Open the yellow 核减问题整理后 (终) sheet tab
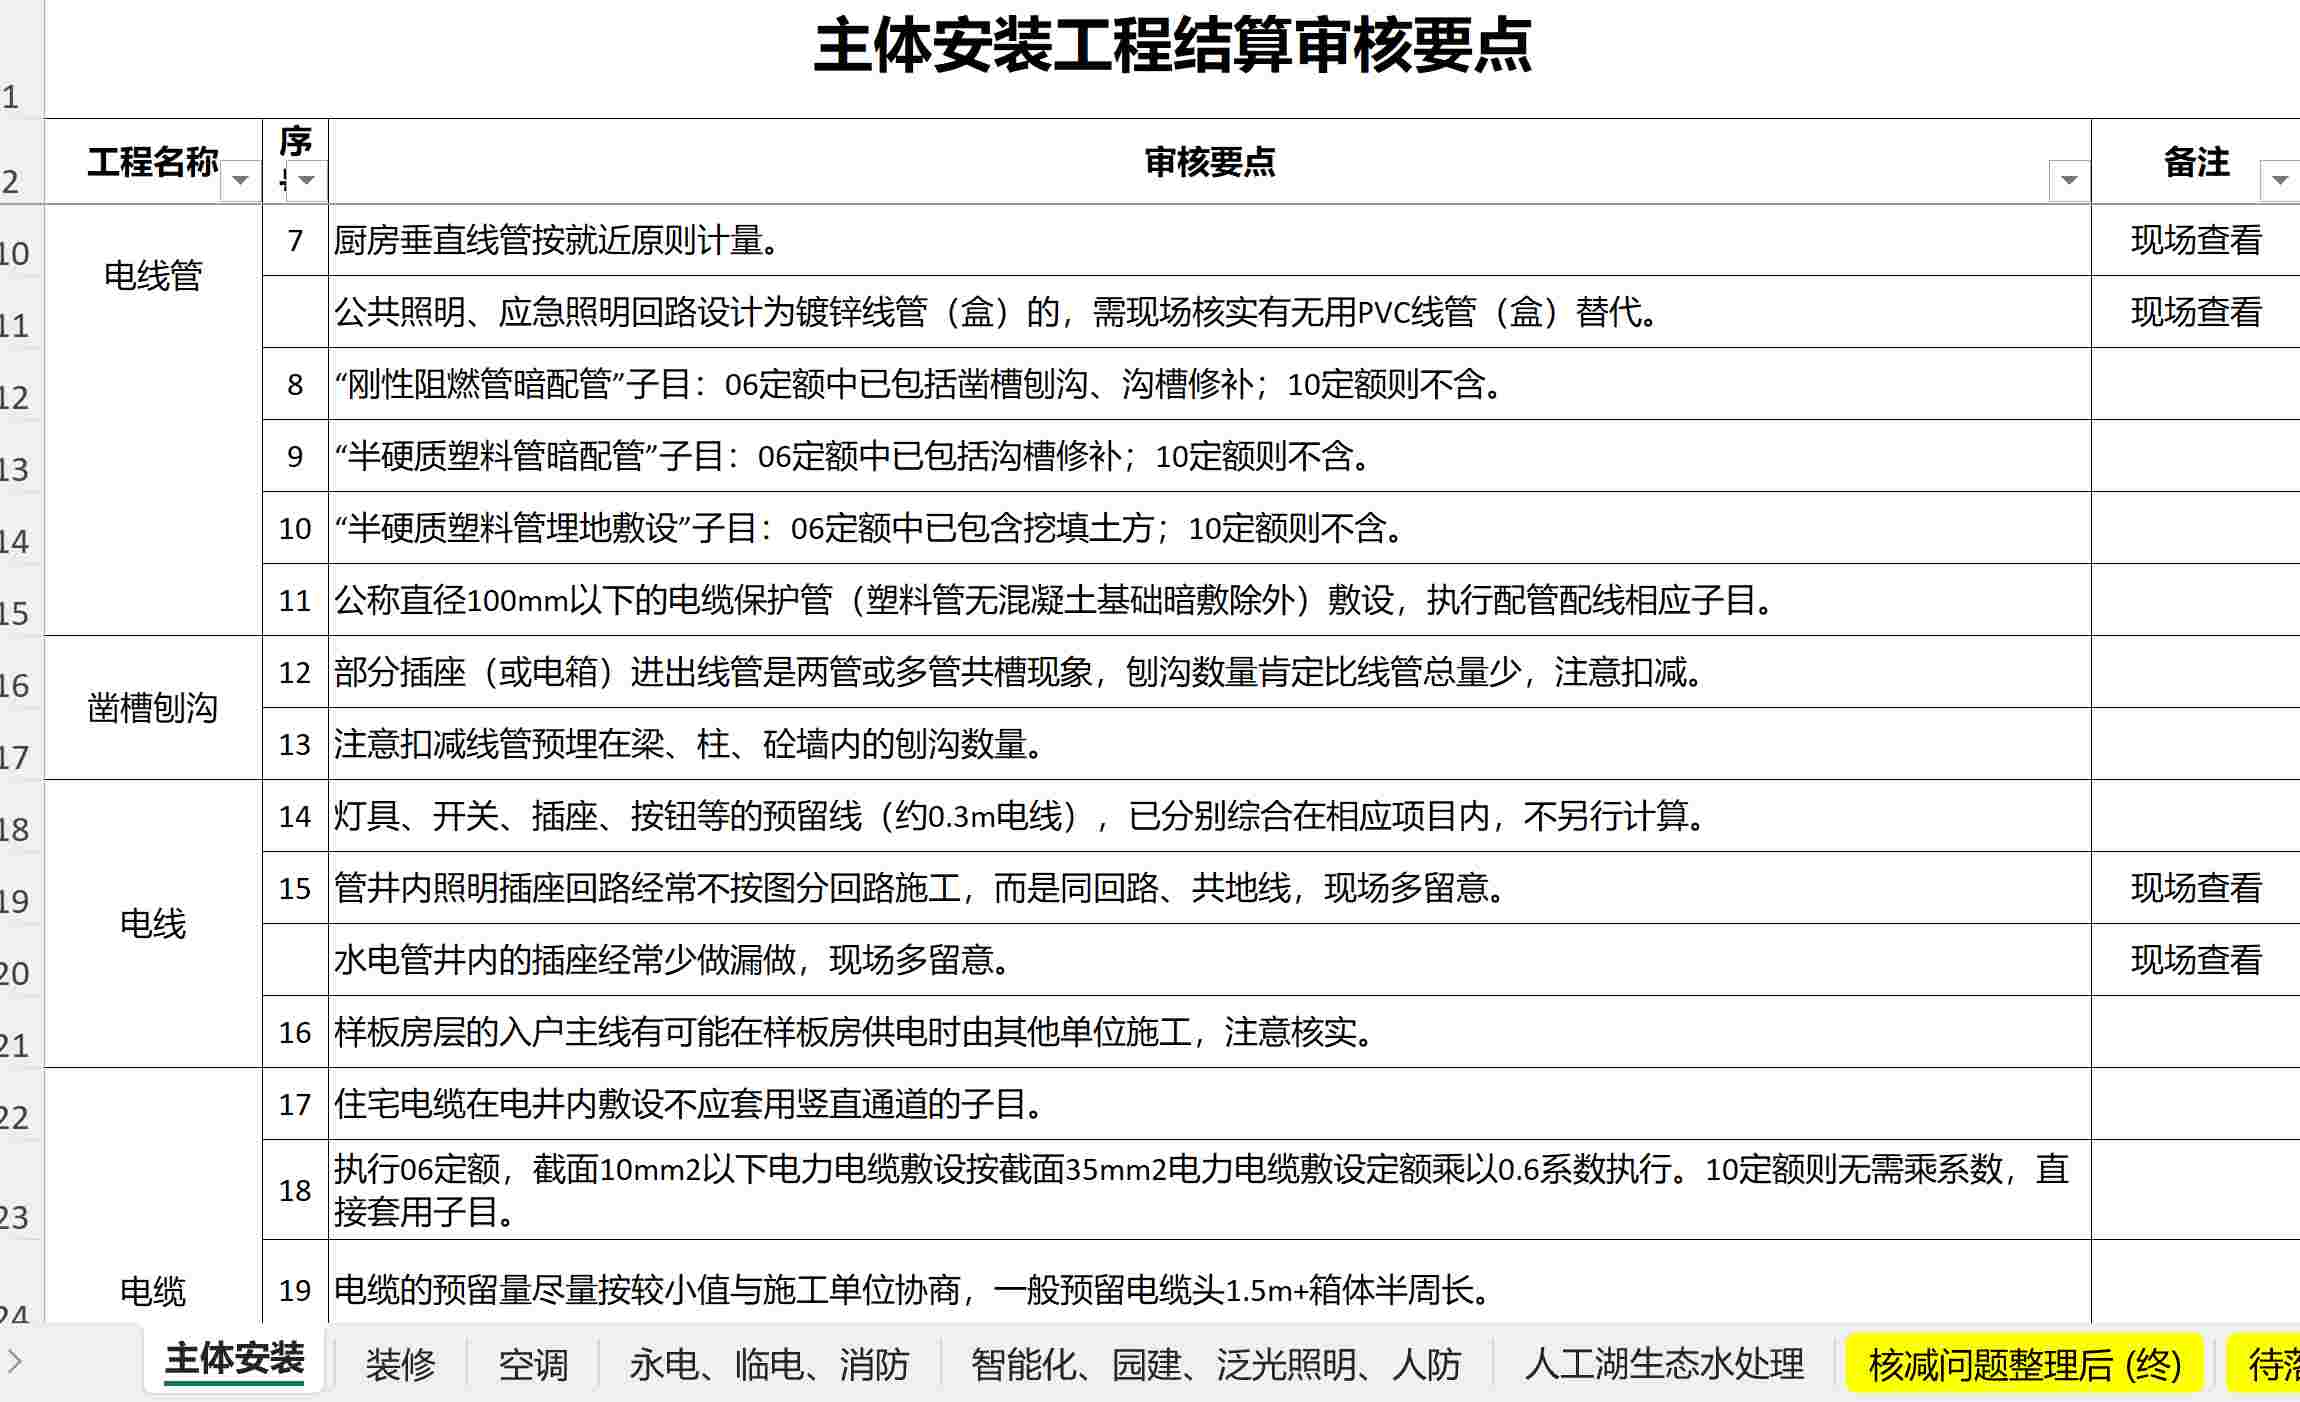Image resolution: width=2300 pixels, height=1402 pixels. [2024, 1364]
